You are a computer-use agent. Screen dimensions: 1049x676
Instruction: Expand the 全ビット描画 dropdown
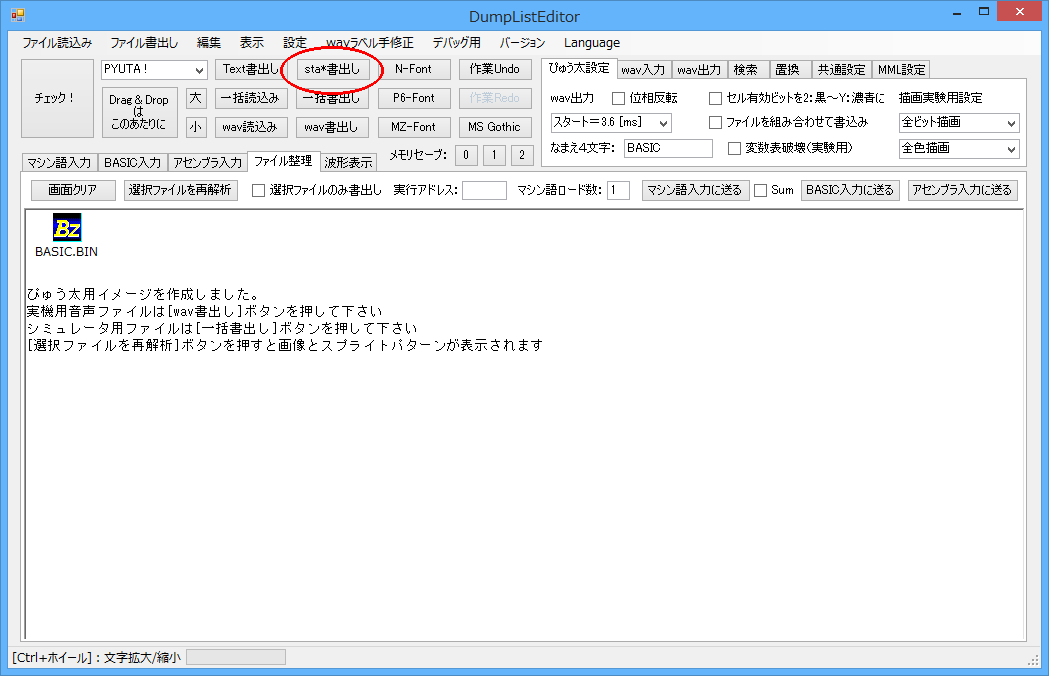pos(959,122)
